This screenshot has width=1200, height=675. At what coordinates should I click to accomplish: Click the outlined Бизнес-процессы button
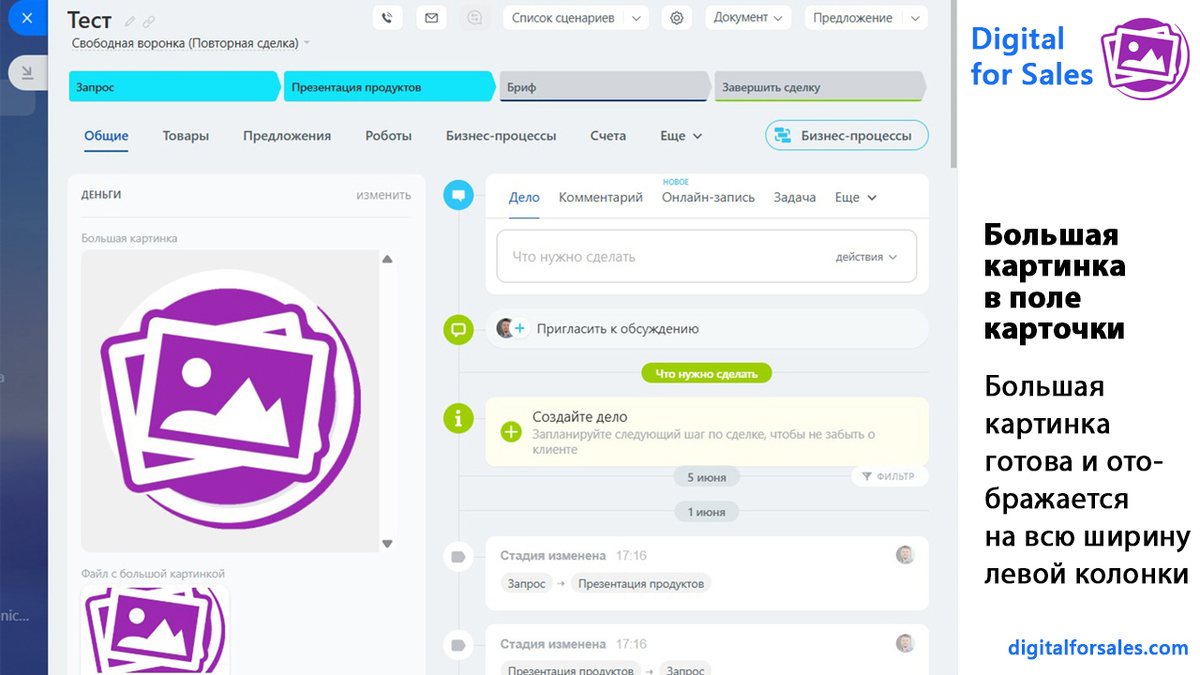847,136
